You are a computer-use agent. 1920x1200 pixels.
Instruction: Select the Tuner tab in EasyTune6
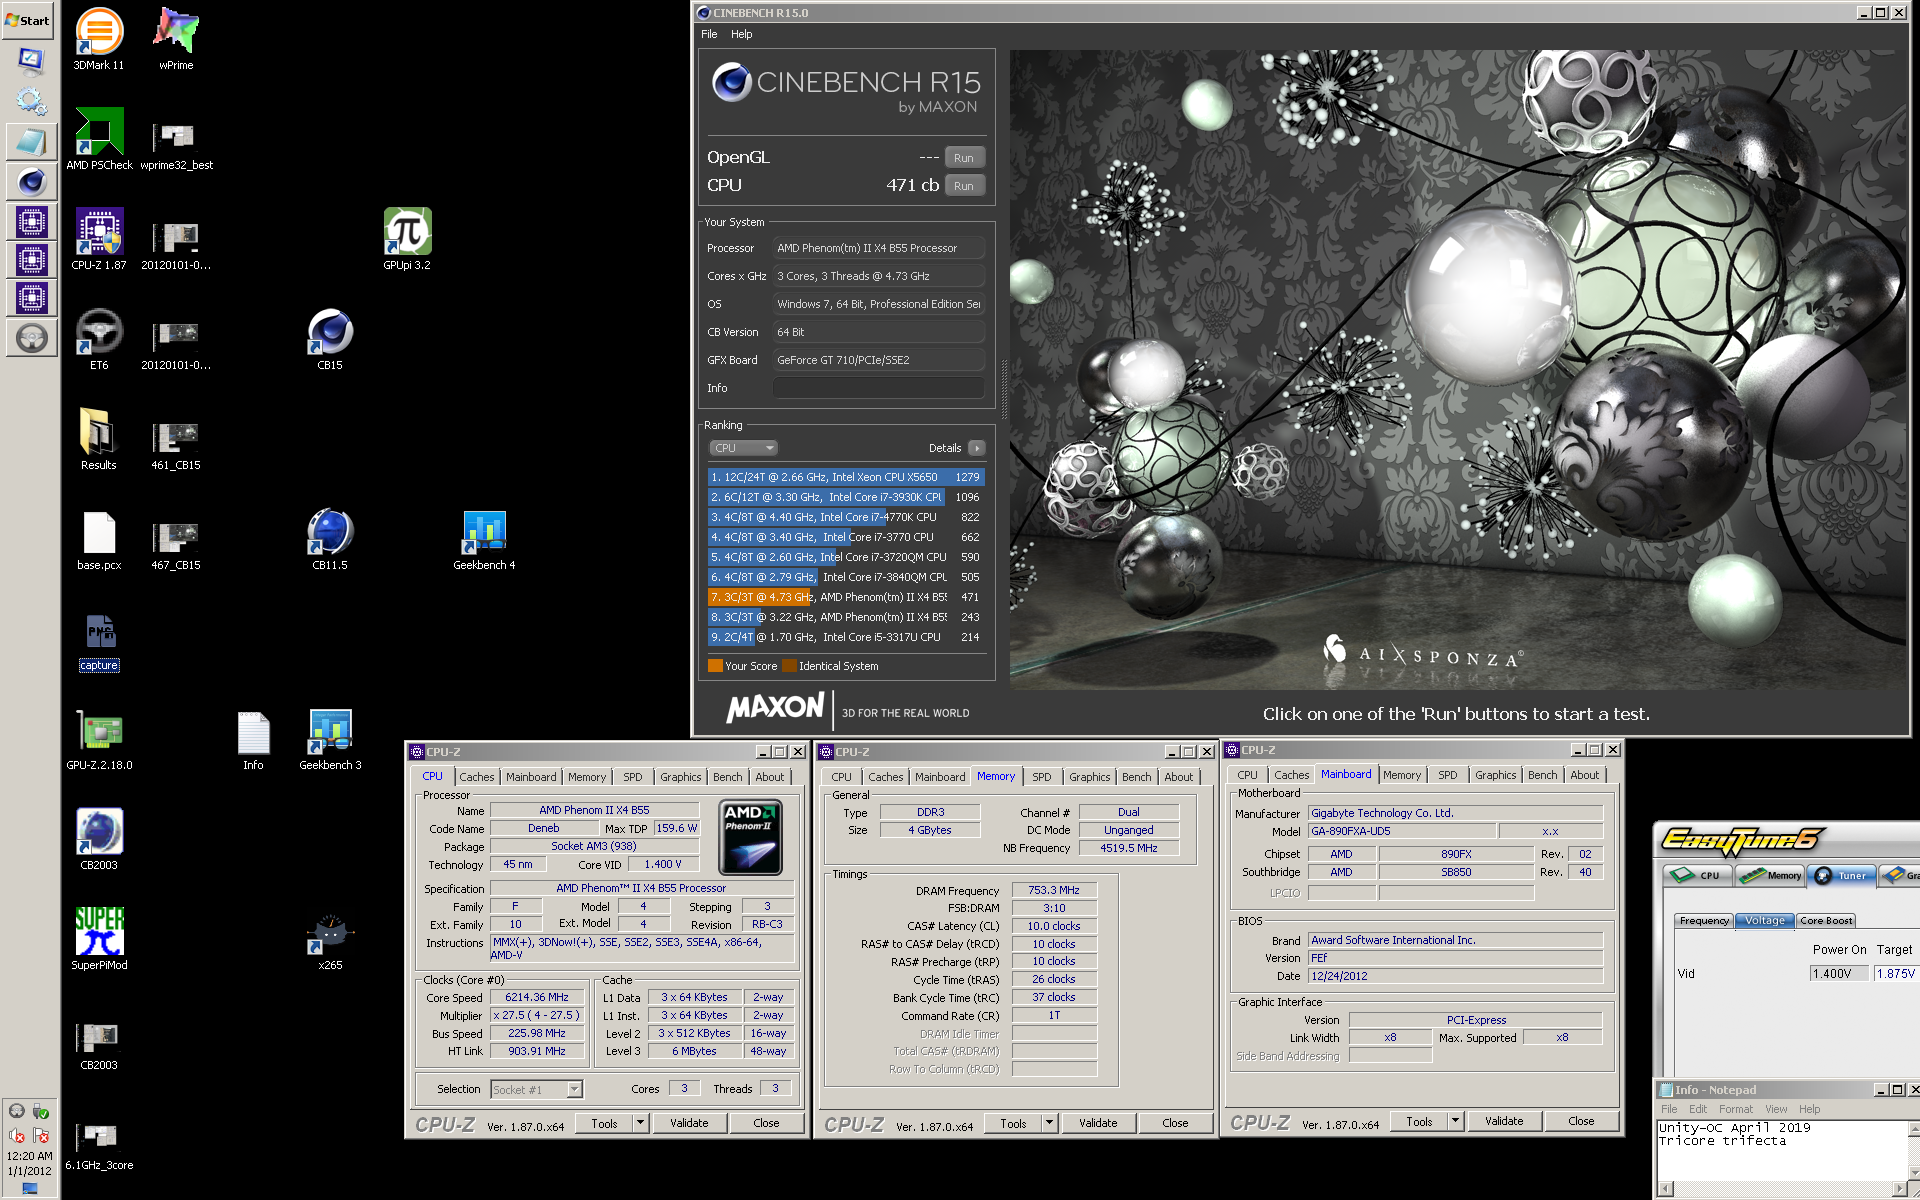[1842, 875]
